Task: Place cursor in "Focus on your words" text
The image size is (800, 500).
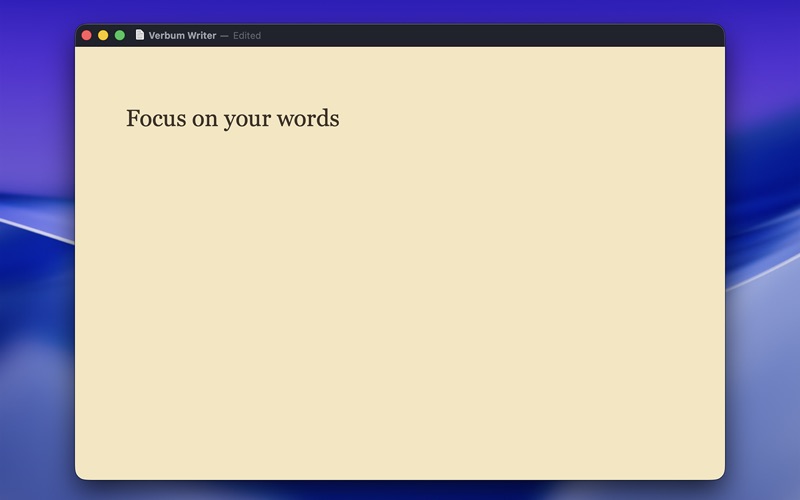Action: tap(233, 118)
